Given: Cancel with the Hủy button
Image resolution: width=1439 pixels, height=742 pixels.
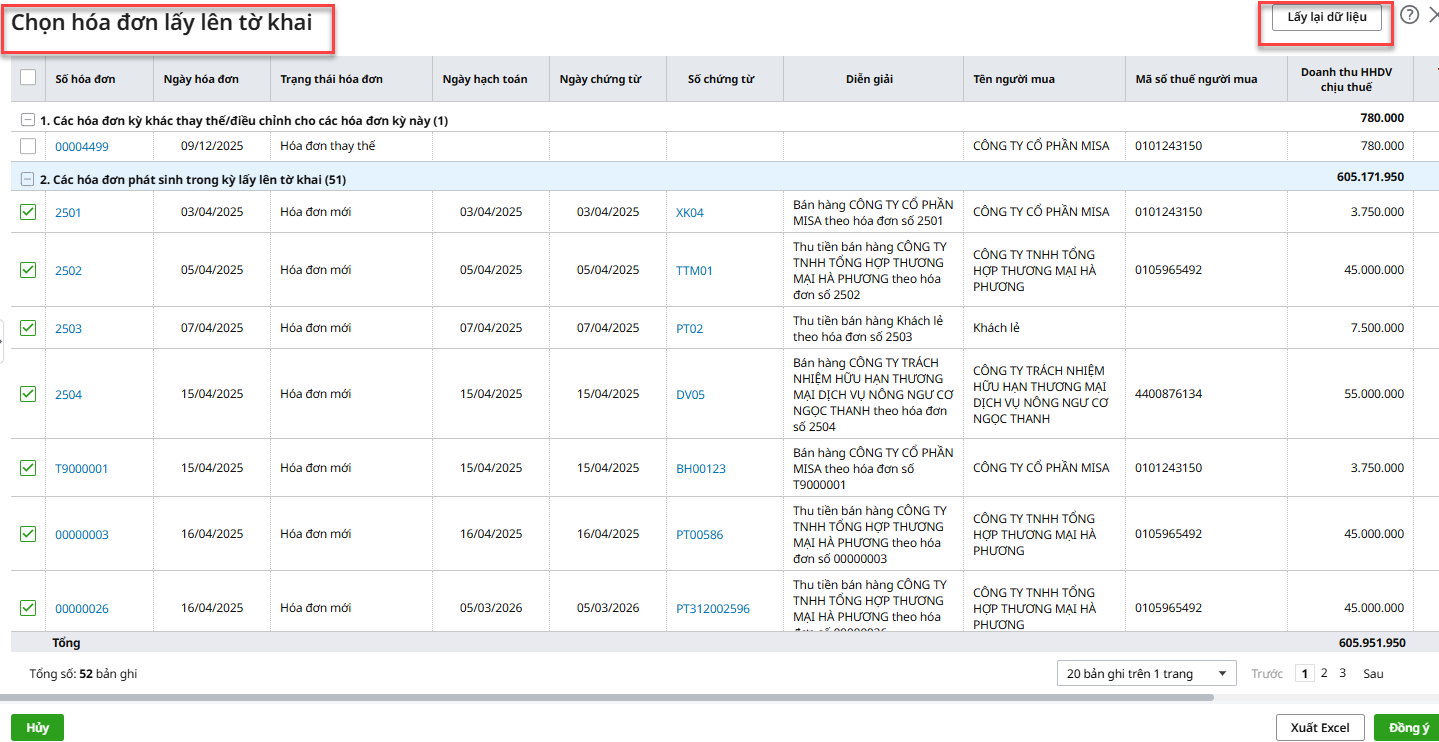Looking at the screenshot, I should 37,727.
